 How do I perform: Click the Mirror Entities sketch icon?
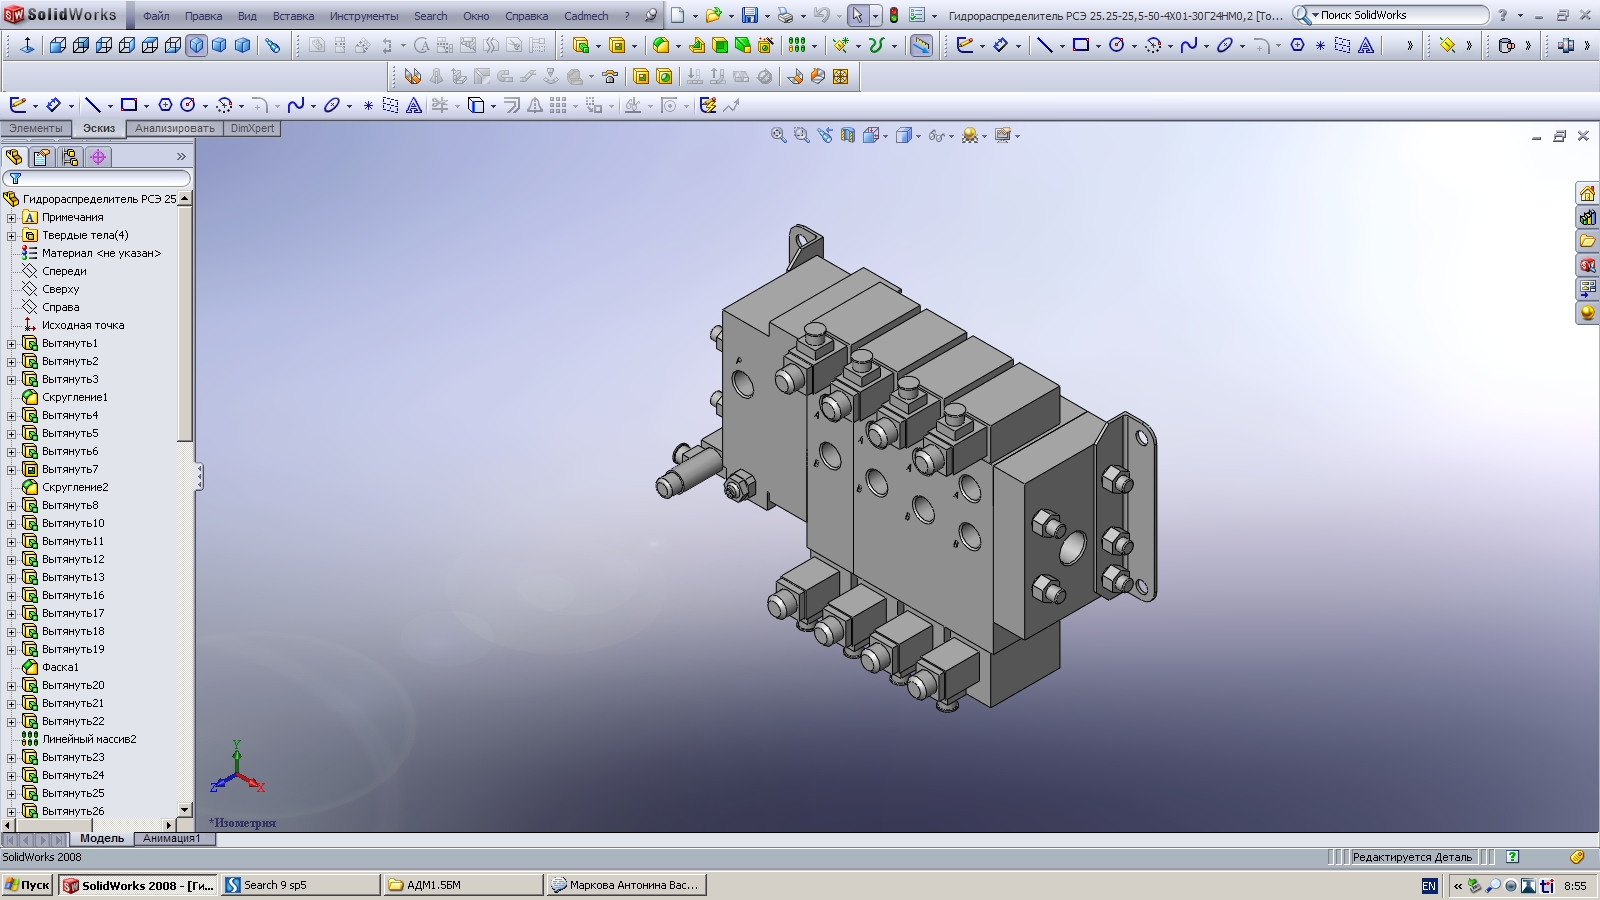click(535, 105)
